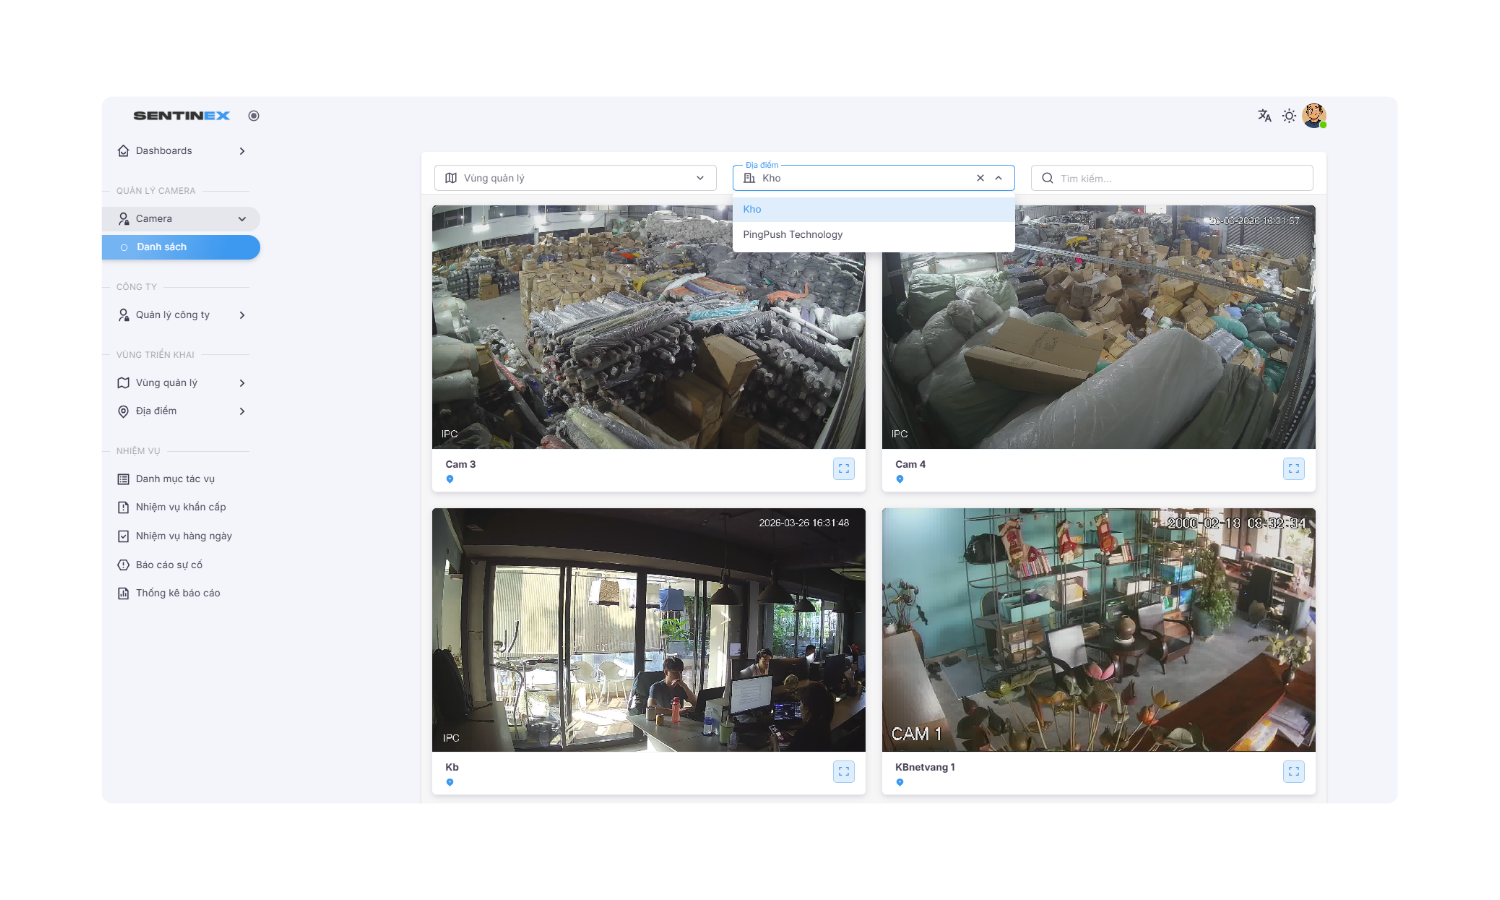Open Danh sách camera list page

coord(181,247)
